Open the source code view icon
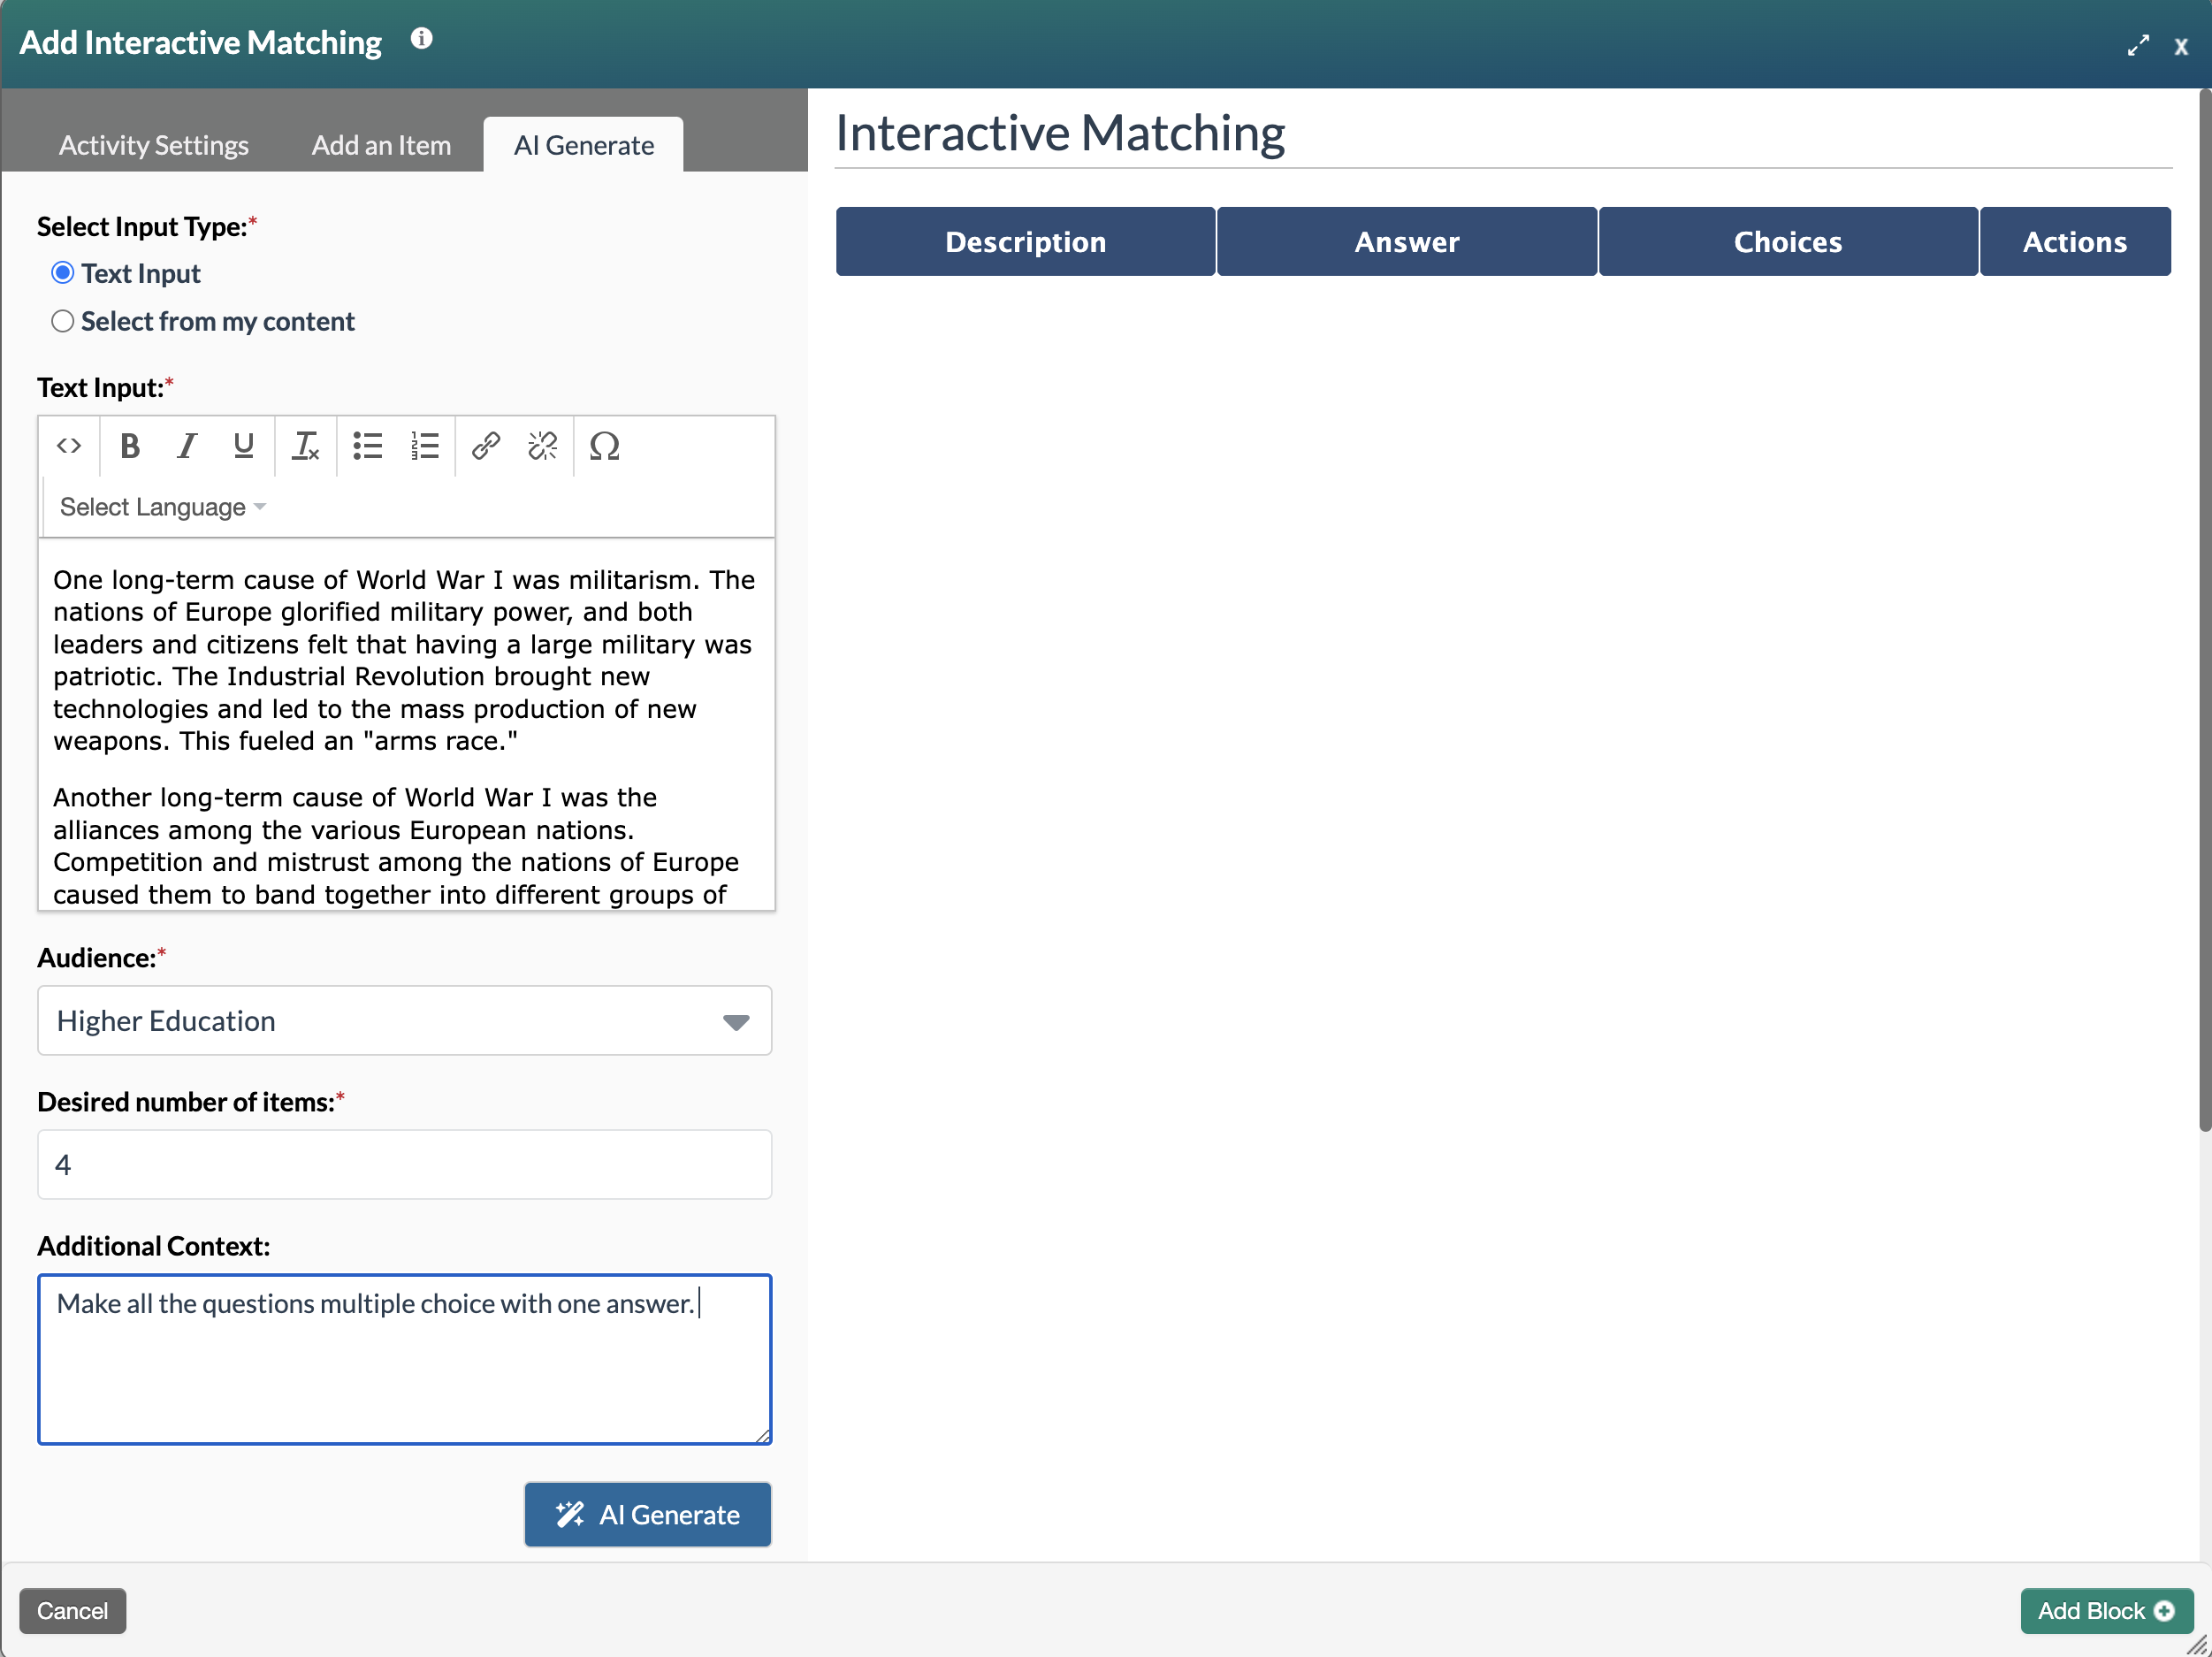Image resolution: width=2212 pixels, height=1657 pixels. pos(69,446)
